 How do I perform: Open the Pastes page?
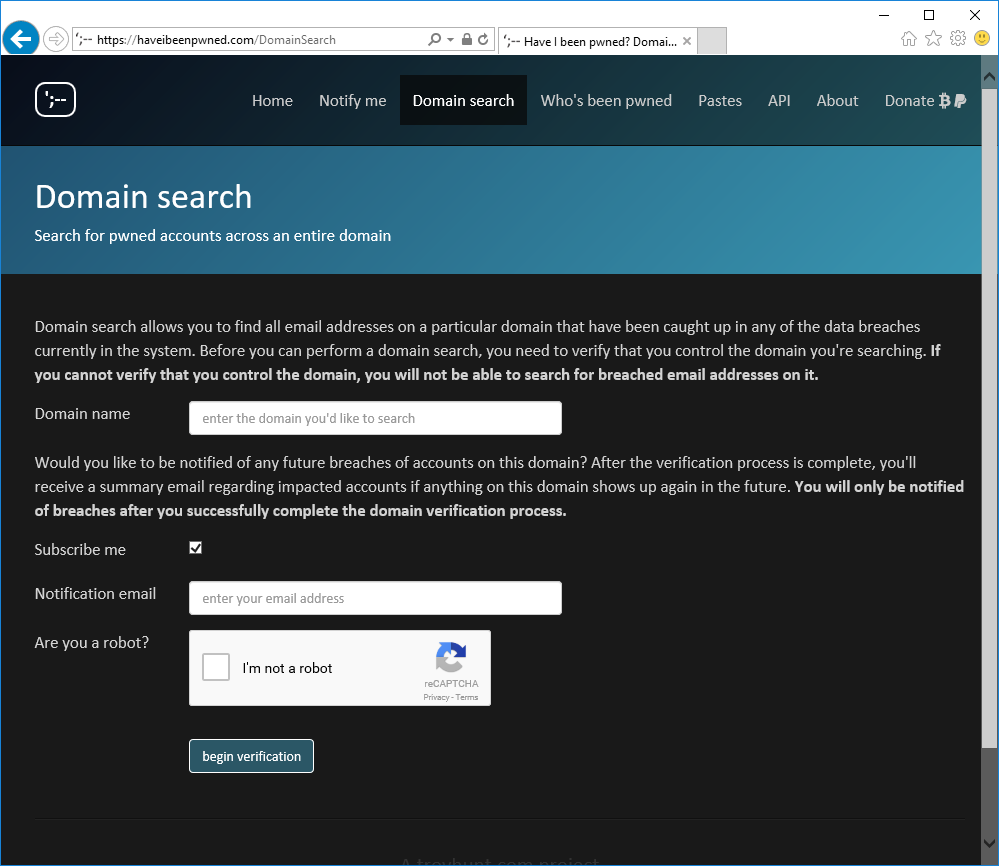click(720, 101)
